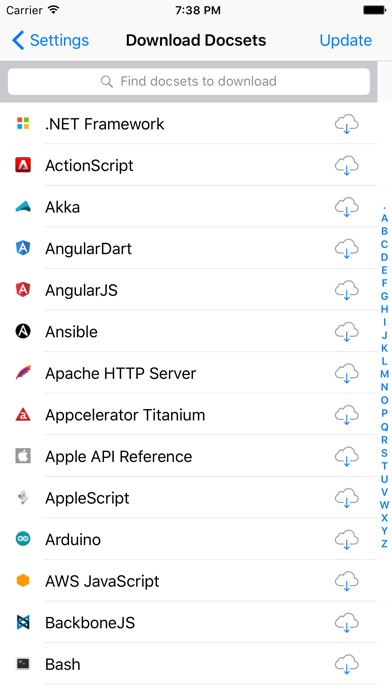
Task: Download the Ansible docset
Action: (x=346, y=332)
